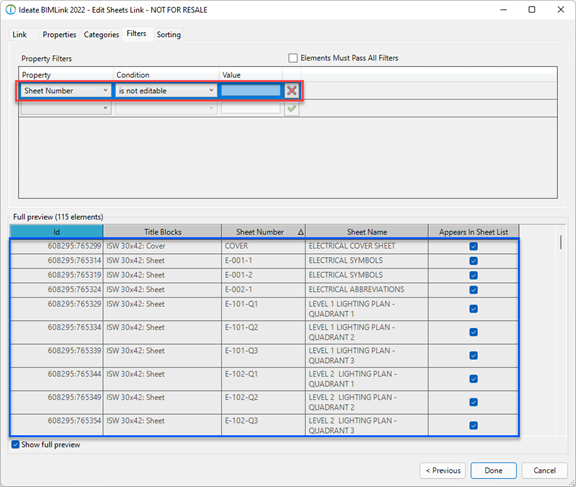The image size is (576, 487).
Task: Click the highlighted filter Value field
Action: coord(251,91)
